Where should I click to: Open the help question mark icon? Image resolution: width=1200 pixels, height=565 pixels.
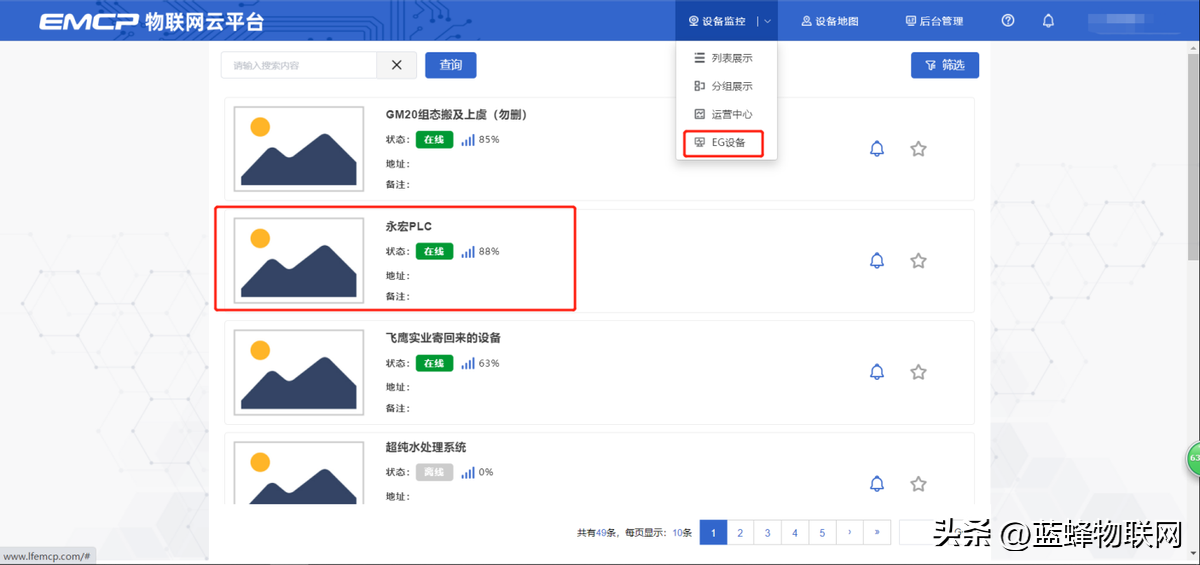pyautogui.click(x=1008, y=21)
